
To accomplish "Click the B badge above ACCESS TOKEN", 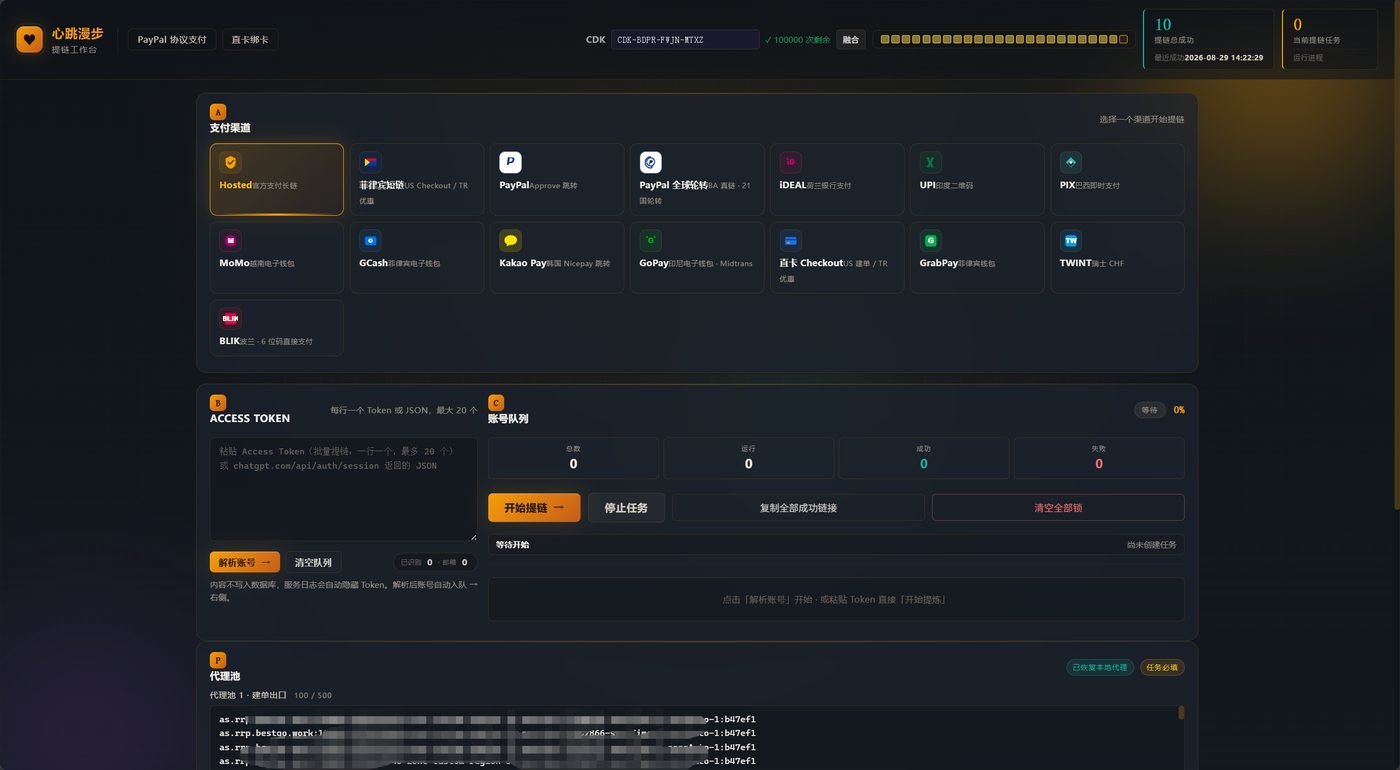I will (x=218, y=403).
